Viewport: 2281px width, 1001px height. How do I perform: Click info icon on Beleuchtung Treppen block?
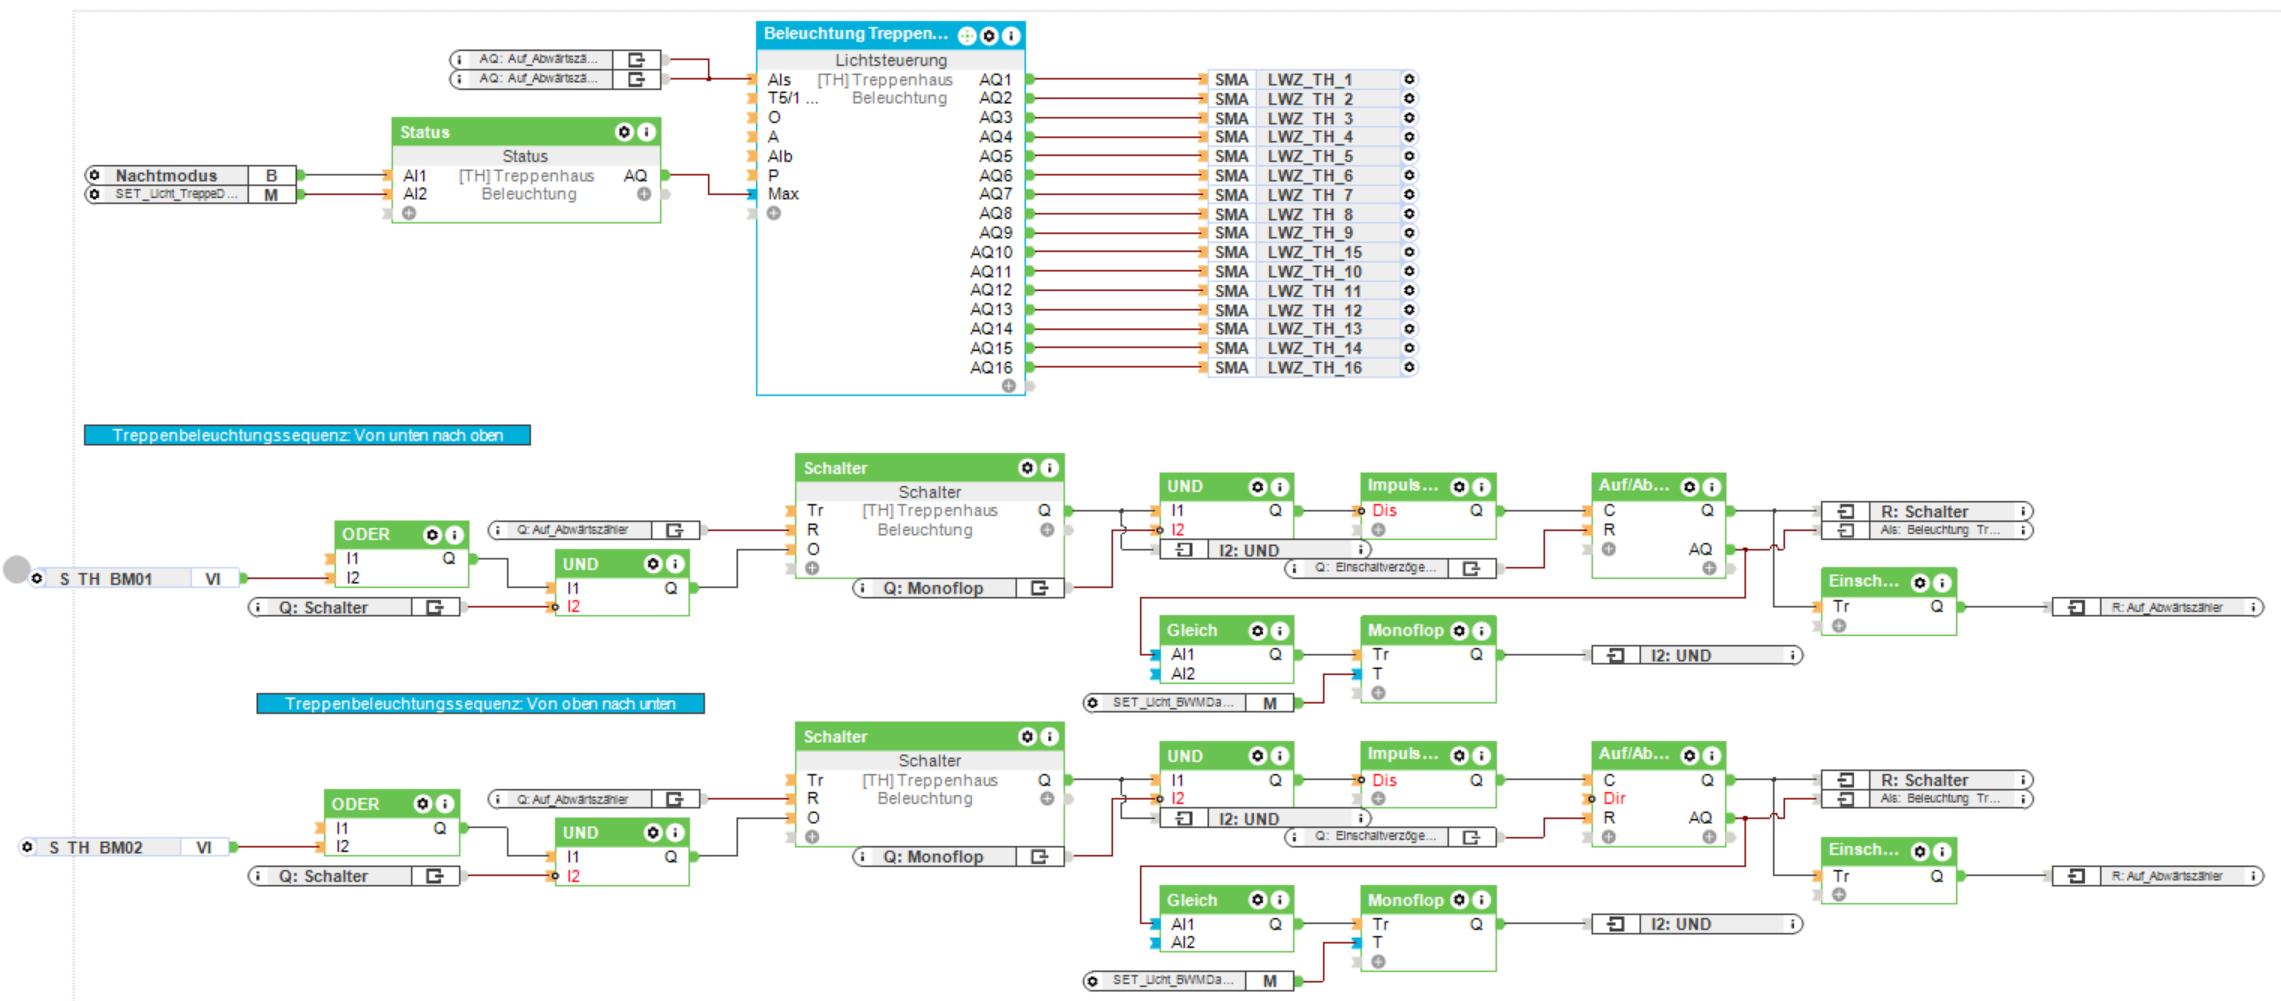pyautogui.click(x=1011, y=36)
